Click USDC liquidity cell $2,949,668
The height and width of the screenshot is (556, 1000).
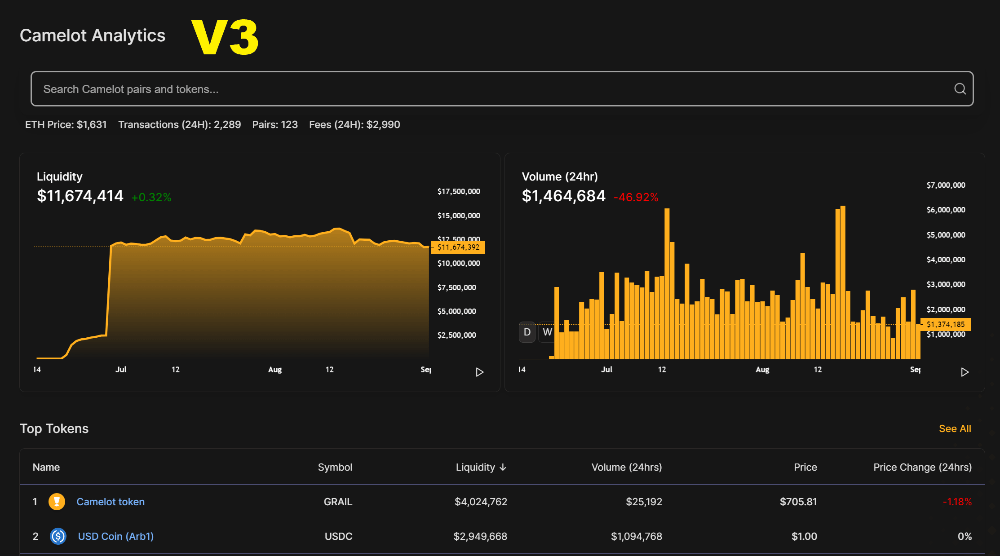pos(480,536)
